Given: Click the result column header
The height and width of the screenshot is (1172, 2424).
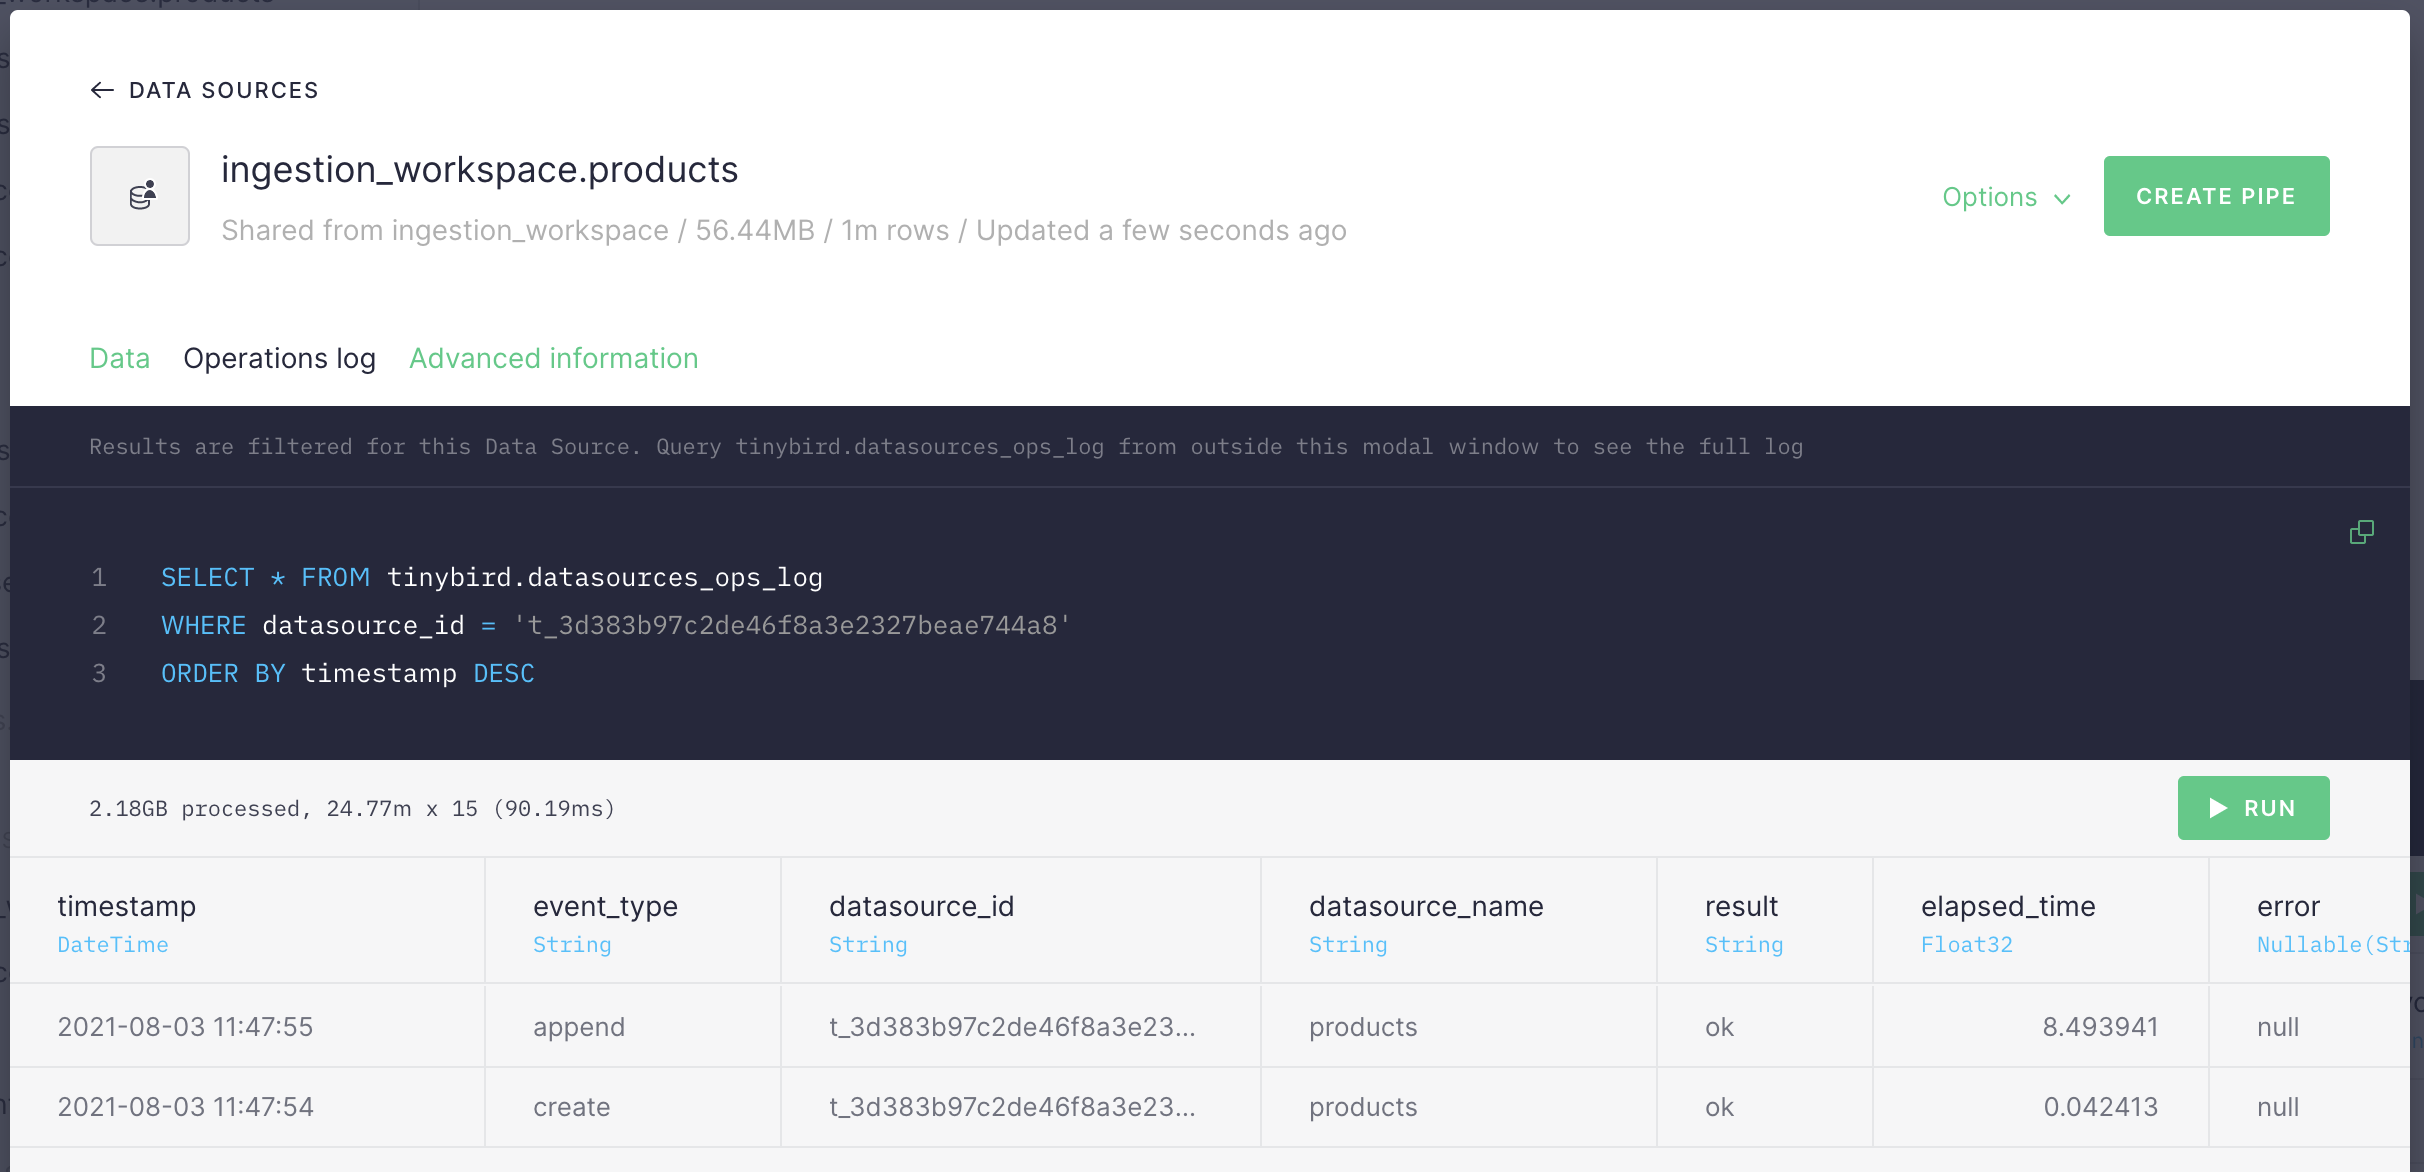Looking at the screenshot, I should tap(1740, 906).
